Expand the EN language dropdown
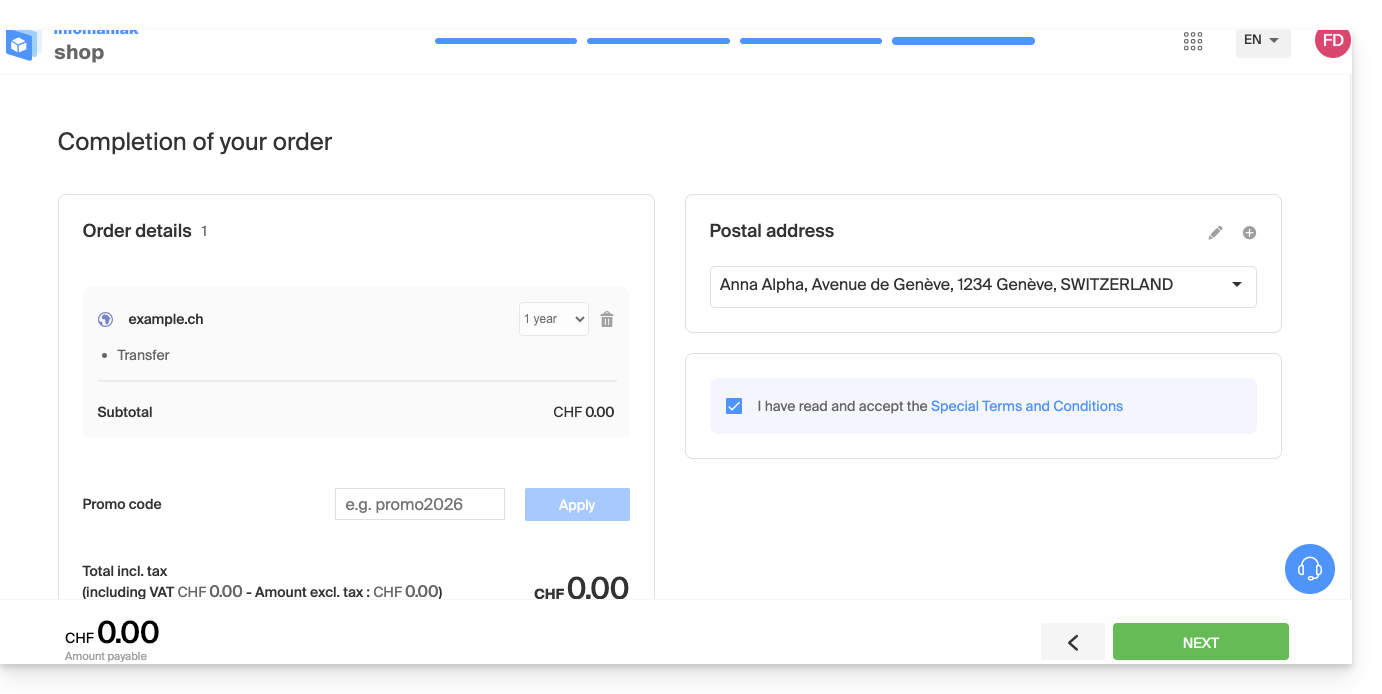1382x694 pixels. (1262, 41)
